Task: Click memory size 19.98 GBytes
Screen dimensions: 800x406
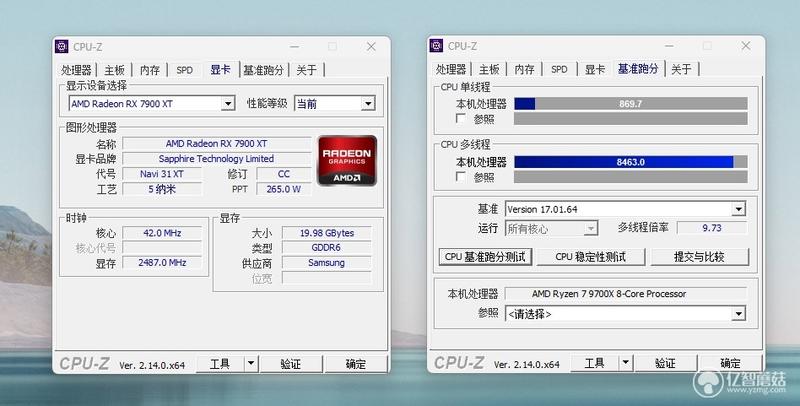Action: pyautogui.click(x=327, y=233)
